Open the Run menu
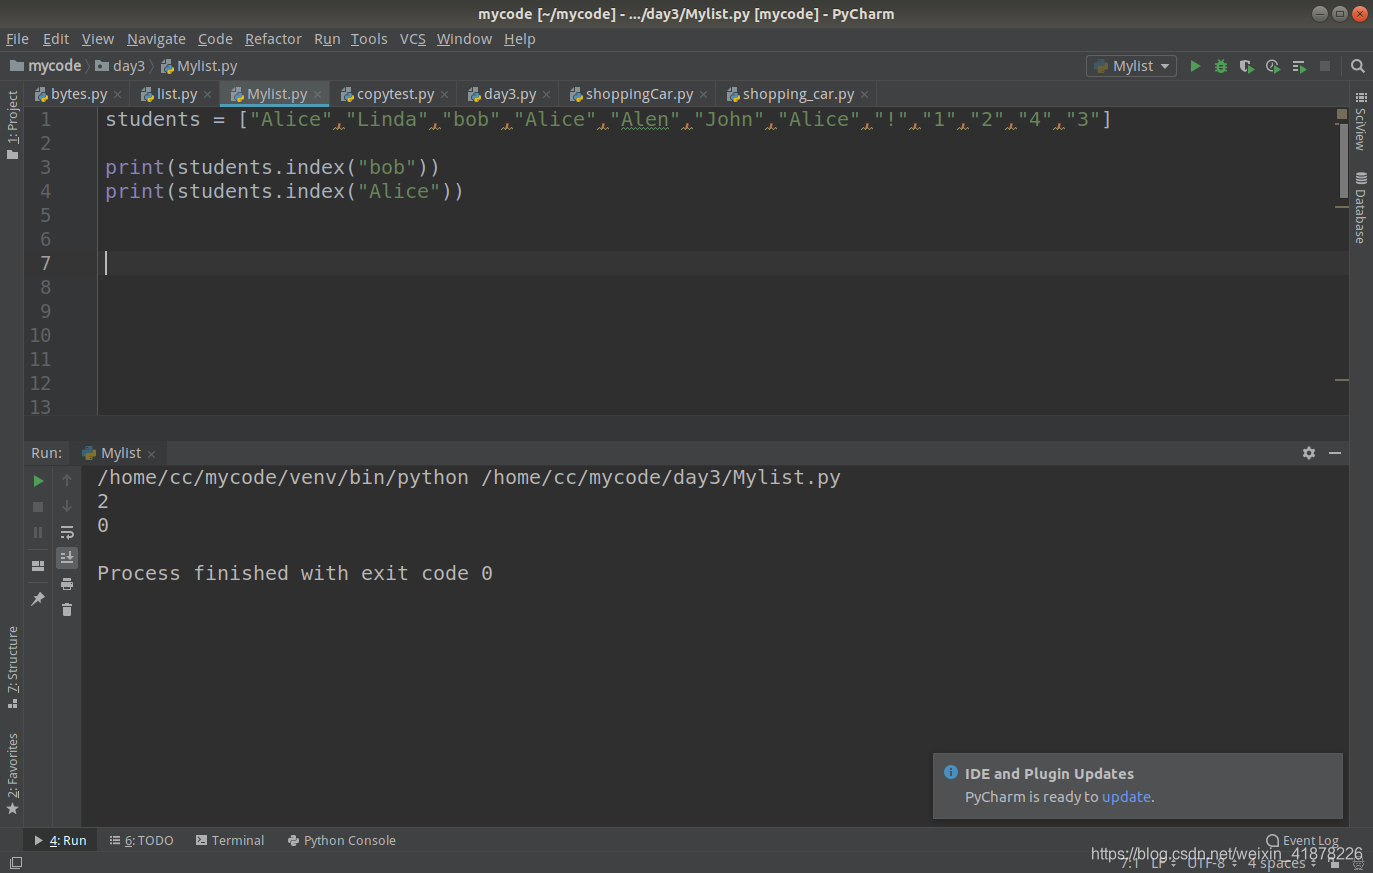The height and width of the screenshot is (873, 1373). pyautogui.click(x=327, y=39)
